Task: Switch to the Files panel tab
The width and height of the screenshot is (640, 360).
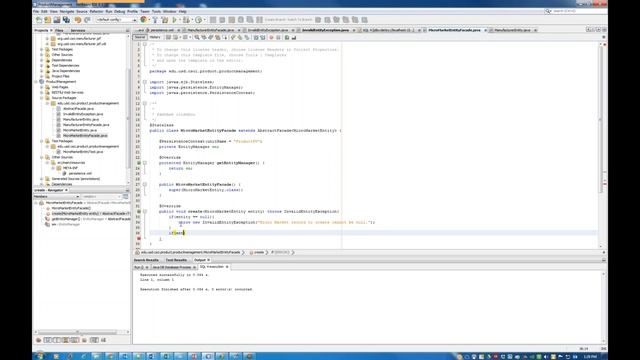Action: [x=59, y=31]
